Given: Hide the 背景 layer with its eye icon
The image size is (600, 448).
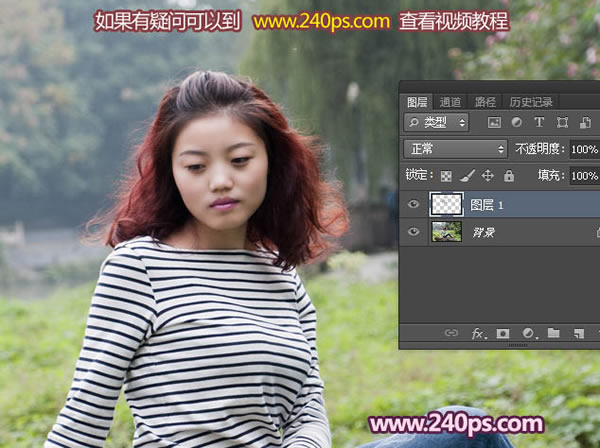Looking at the screenshot, I should (414, 231).
